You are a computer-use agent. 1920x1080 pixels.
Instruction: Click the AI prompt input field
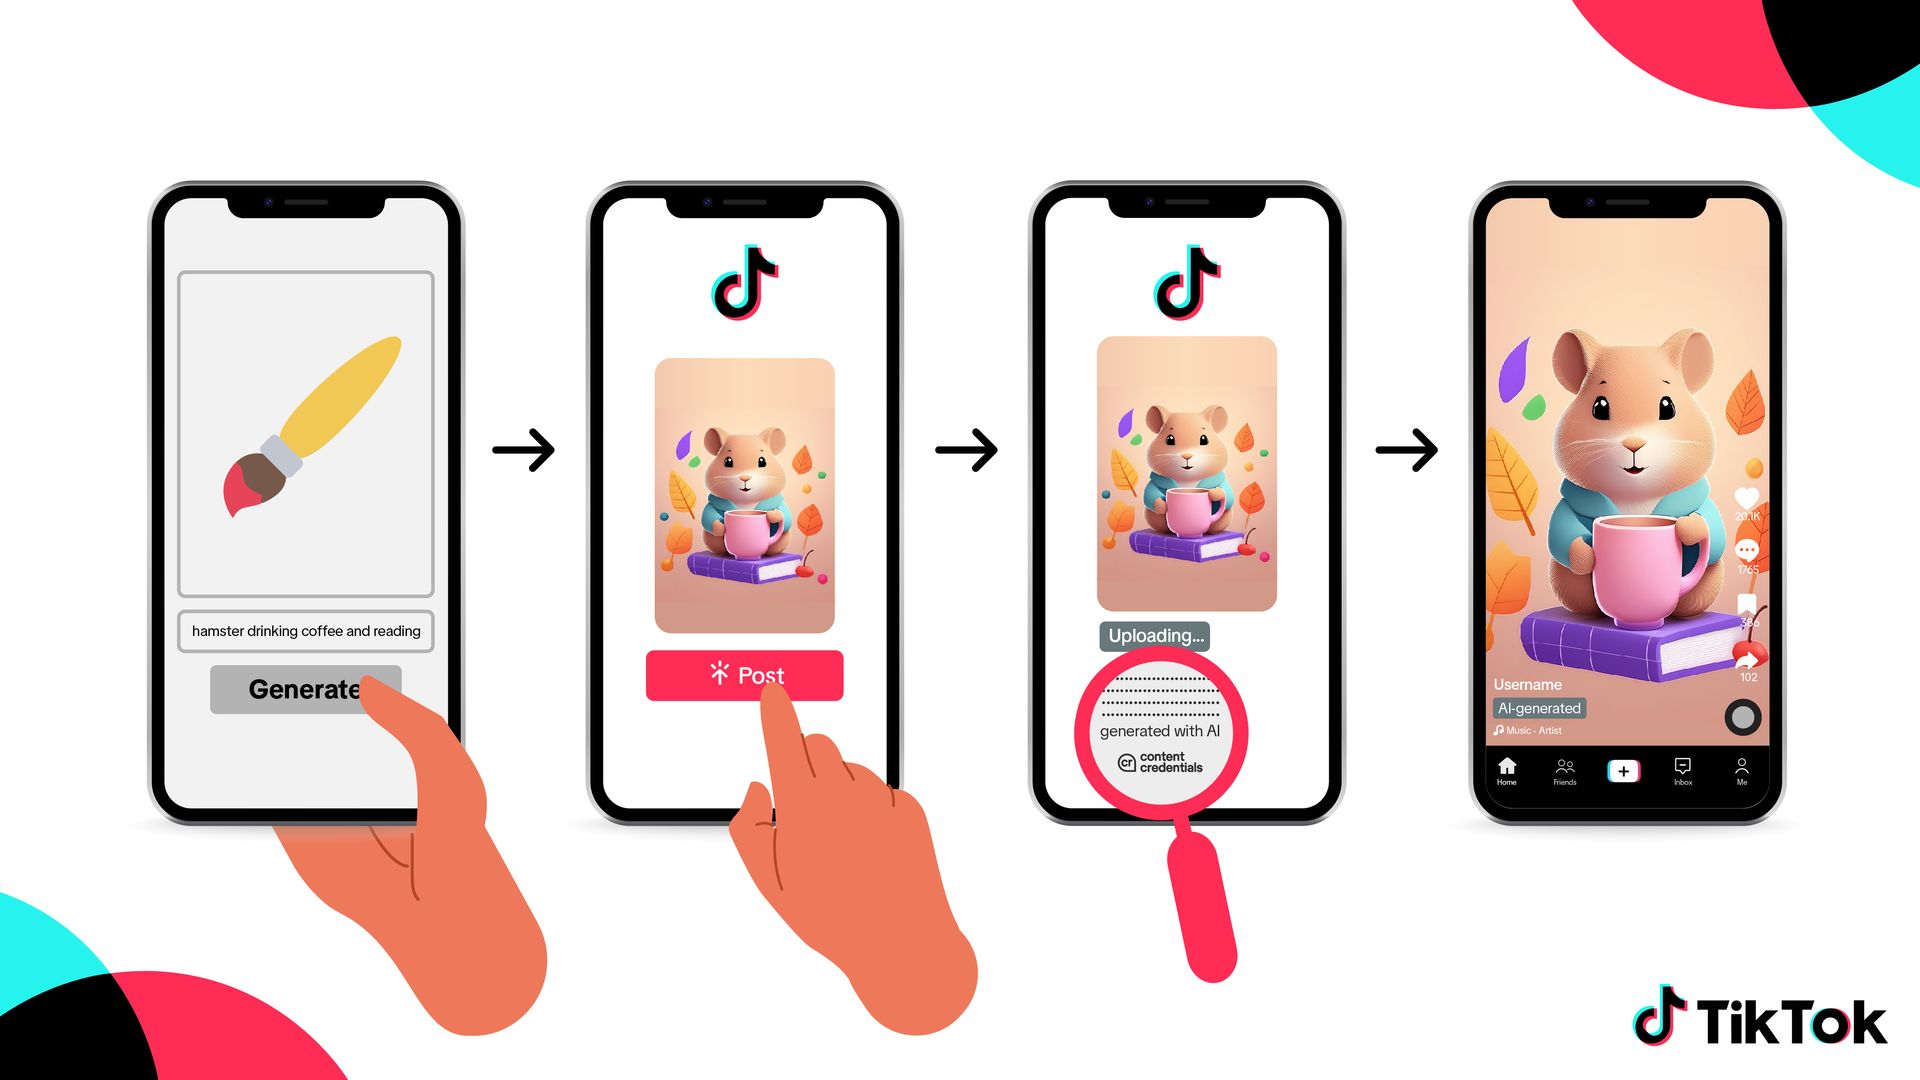305,629
